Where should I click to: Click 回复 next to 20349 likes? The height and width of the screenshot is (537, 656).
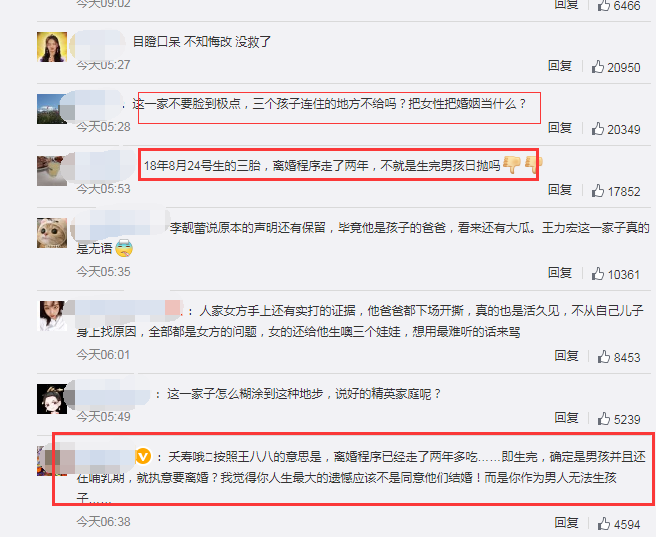(560, 128)
